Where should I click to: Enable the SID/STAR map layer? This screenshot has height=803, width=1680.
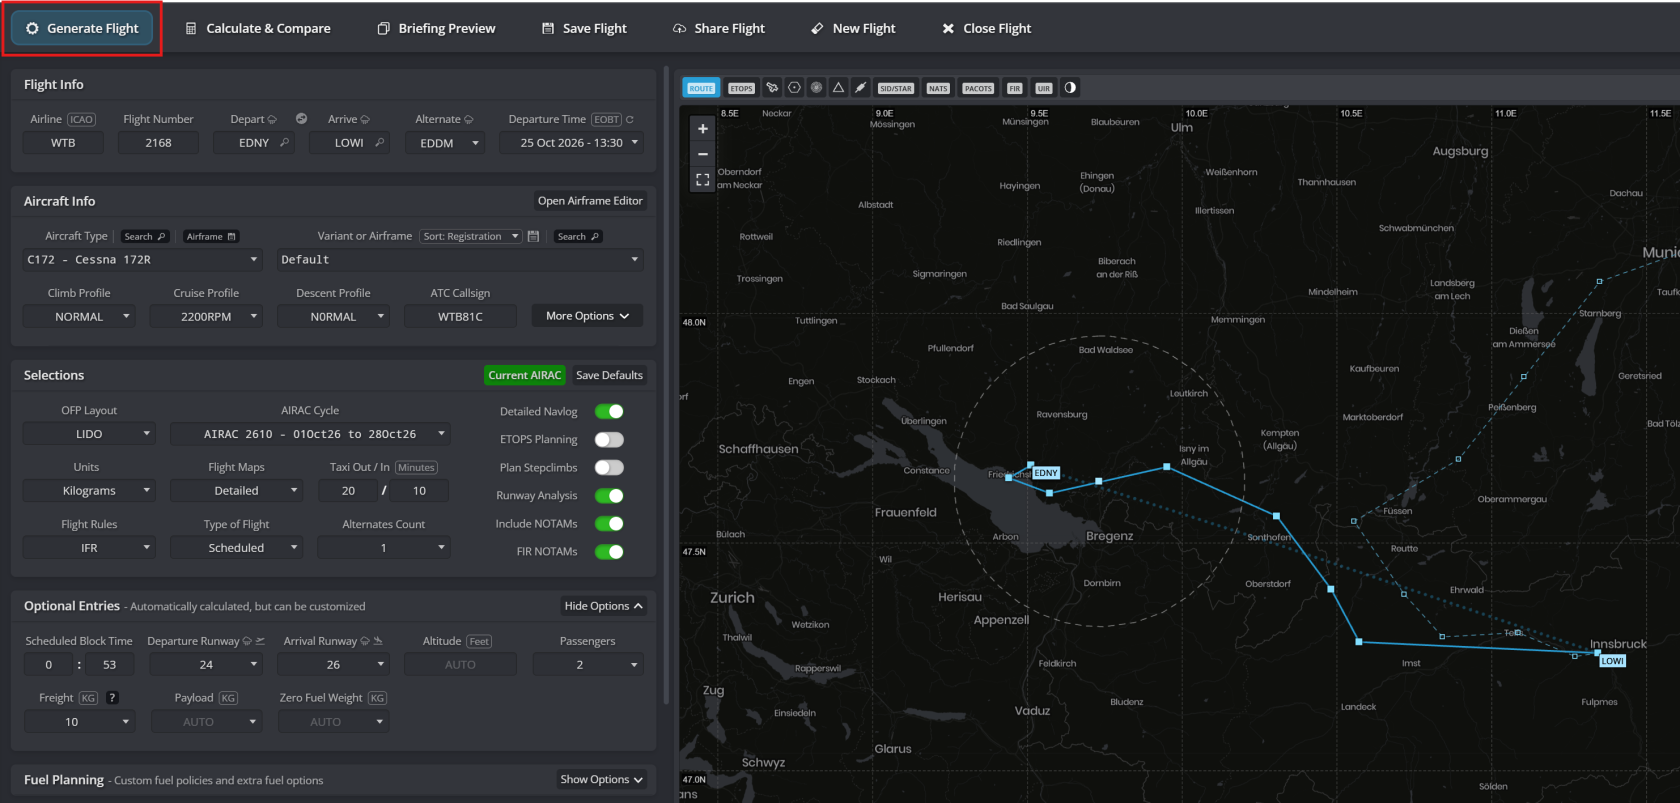coord(895,88)
